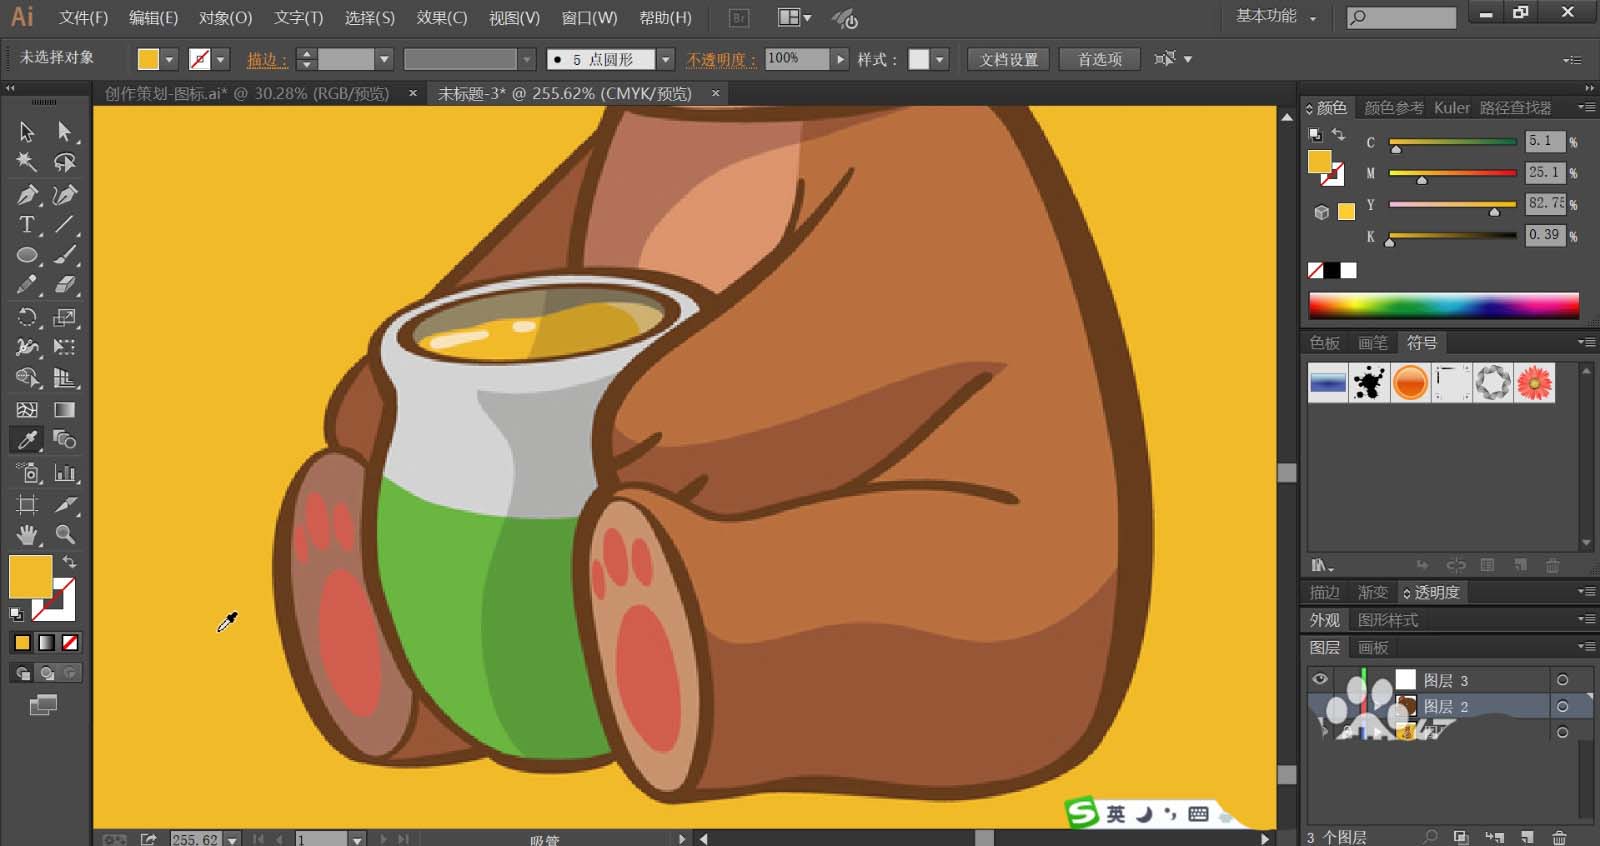Screen dimensions: 1600x846
Task: Select the Zoom tool
Action: tap(65, 534)
